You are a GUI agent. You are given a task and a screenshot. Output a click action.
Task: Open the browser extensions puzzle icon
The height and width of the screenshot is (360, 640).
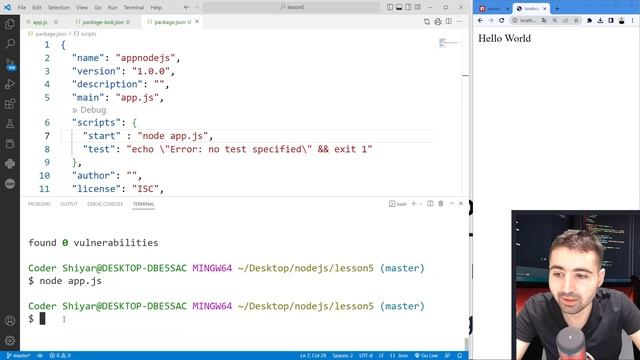pyautogui.click(x=589, y=20)
